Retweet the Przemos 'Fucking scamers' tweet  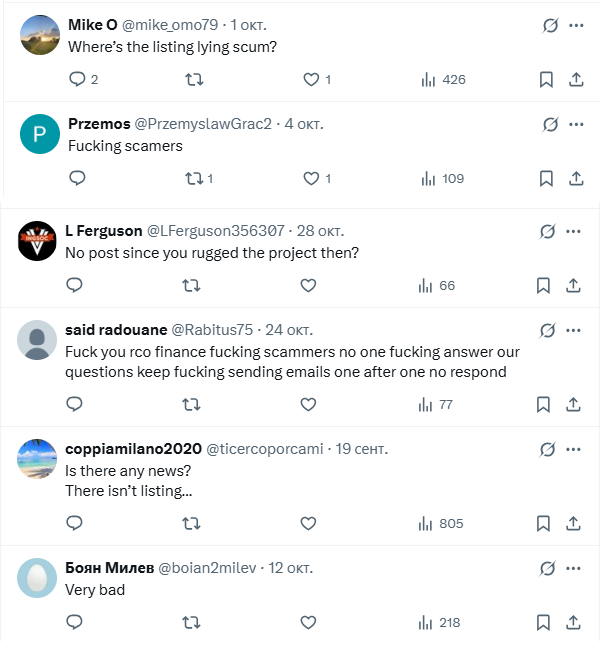coord(195,179)
